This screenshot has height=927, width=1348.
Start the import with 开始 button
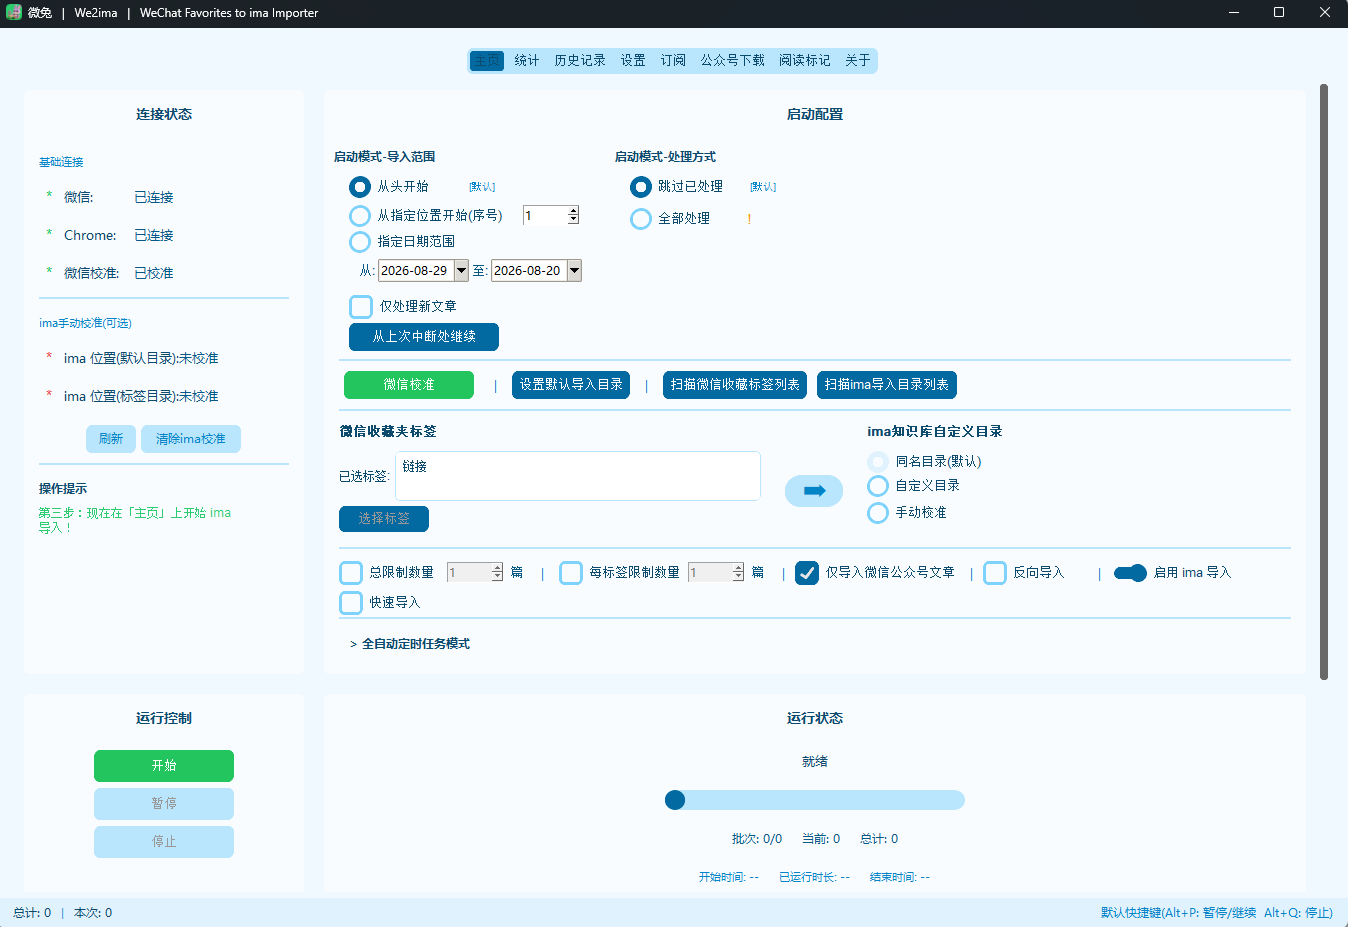pyautogui.click(x=164, y=766)
